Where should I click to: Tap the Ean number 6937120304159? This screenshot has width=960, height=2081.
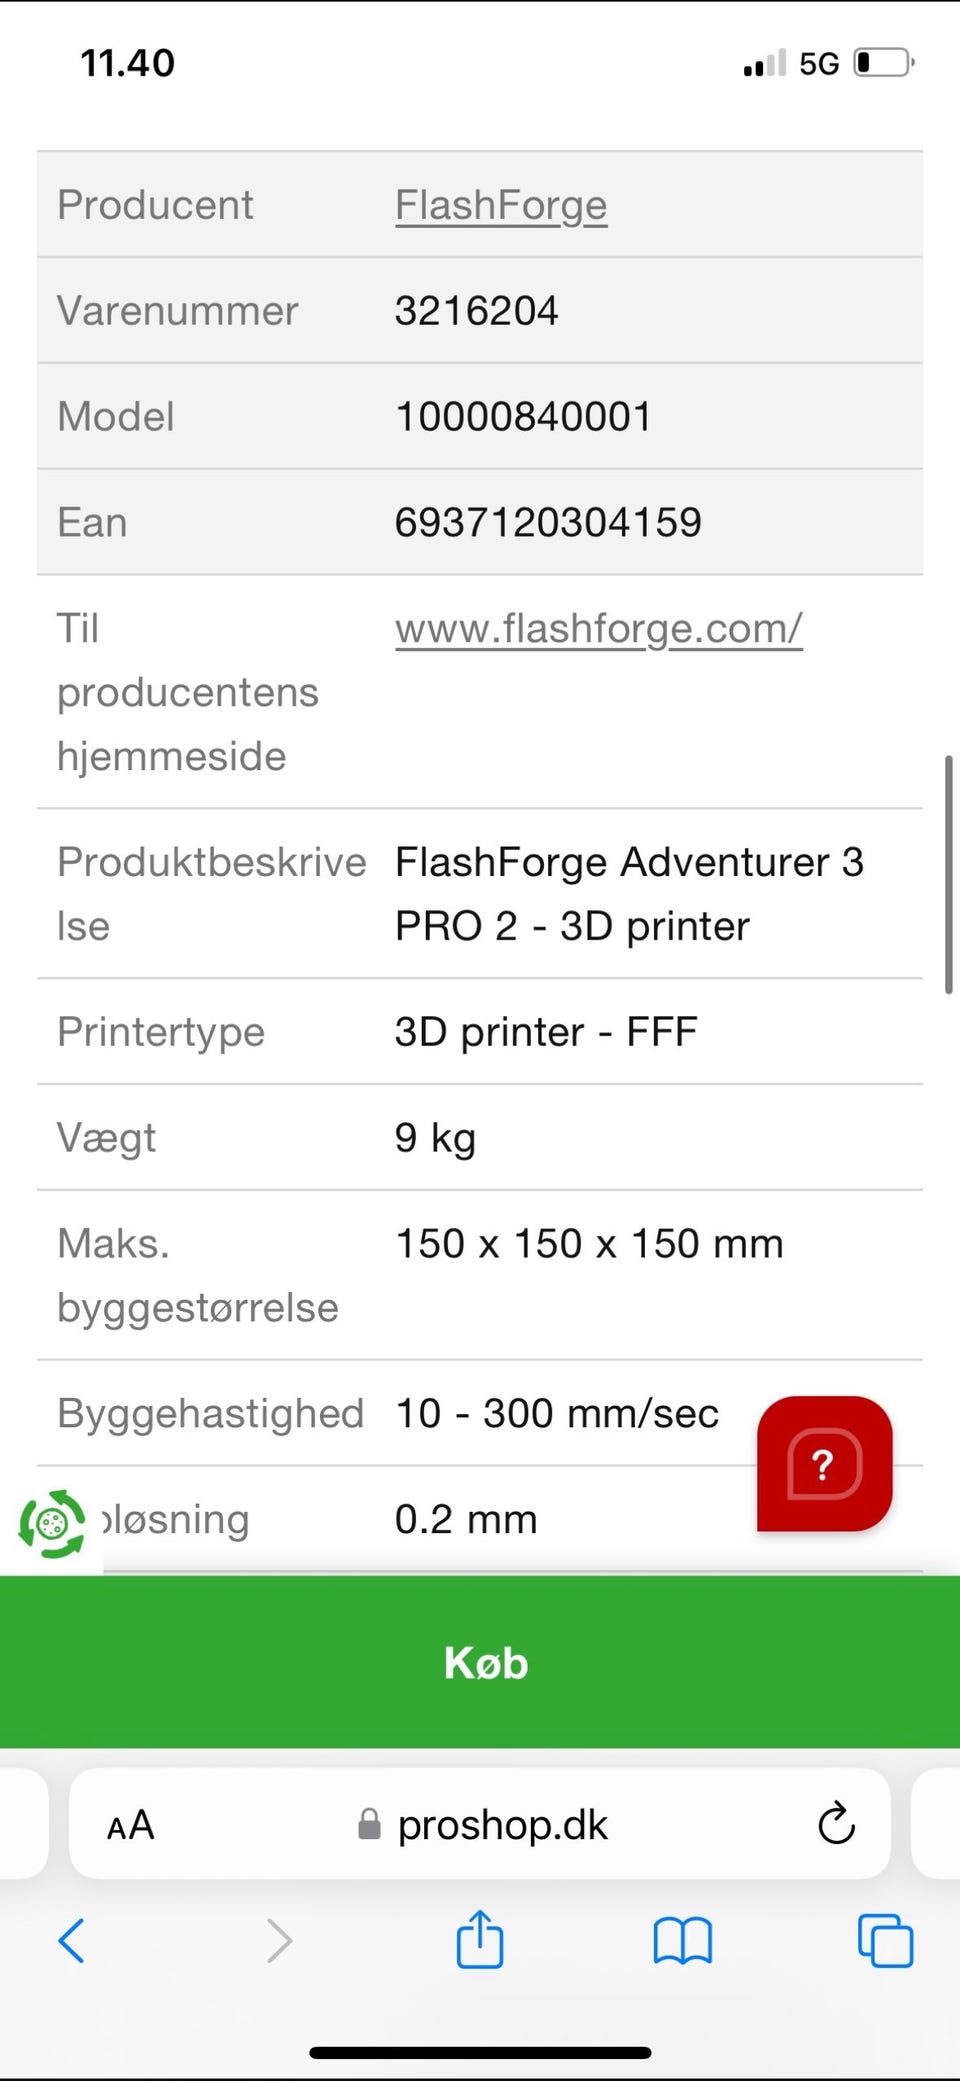(x=548, y=522)
